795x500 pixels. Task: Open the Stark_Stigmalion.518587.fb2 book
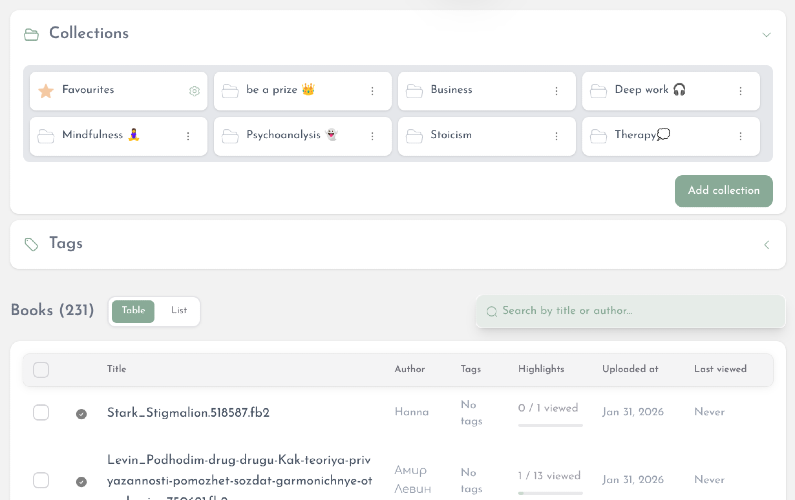188,413
